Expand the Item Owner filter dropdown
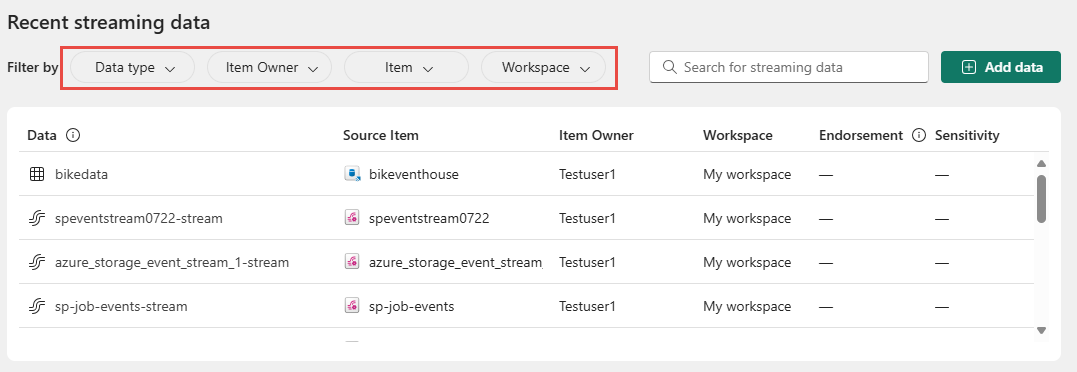1077x372 pixels. click(x=270, y=67)
